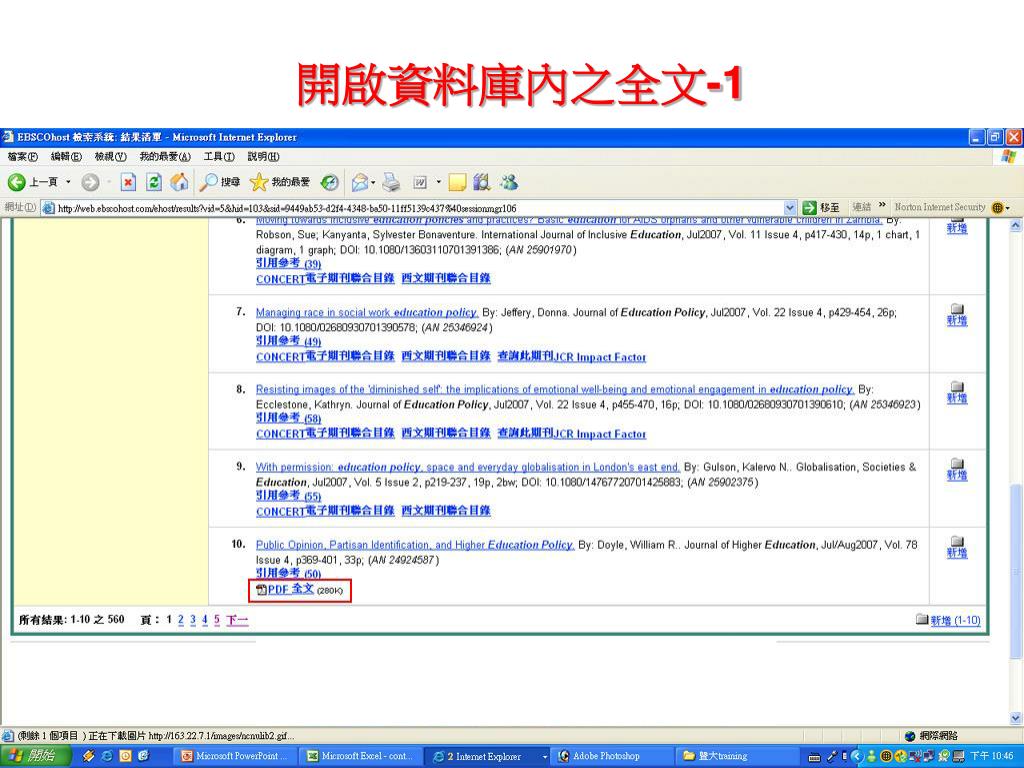The height and width of the screenshot is (768, 1024).
Task: Click the 開始 Start button
Action: coord(36,756)
